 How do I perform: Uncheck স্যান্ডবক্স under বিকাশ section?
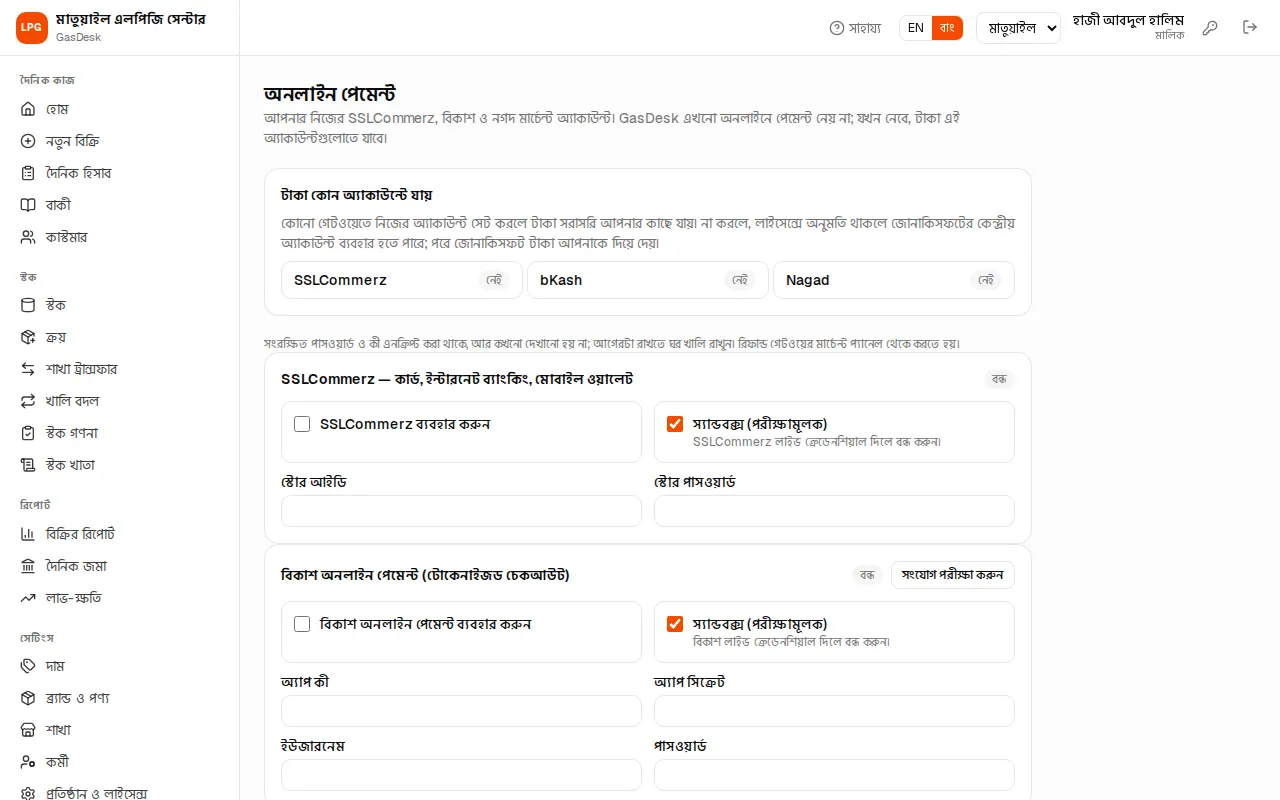(x=675, y=624)
